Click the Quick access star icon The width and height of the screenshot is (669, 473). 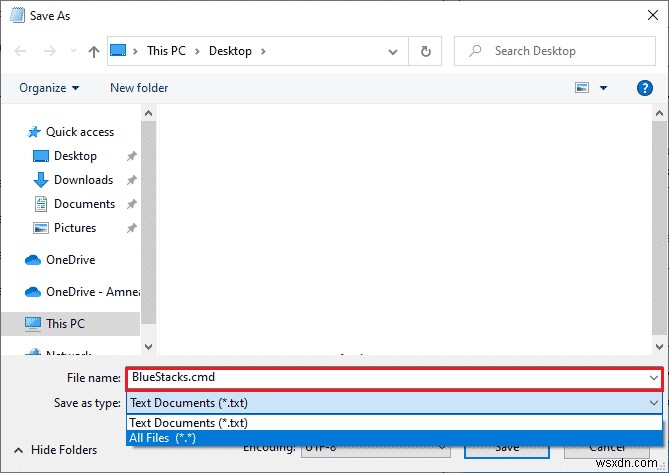click(34, 132)
